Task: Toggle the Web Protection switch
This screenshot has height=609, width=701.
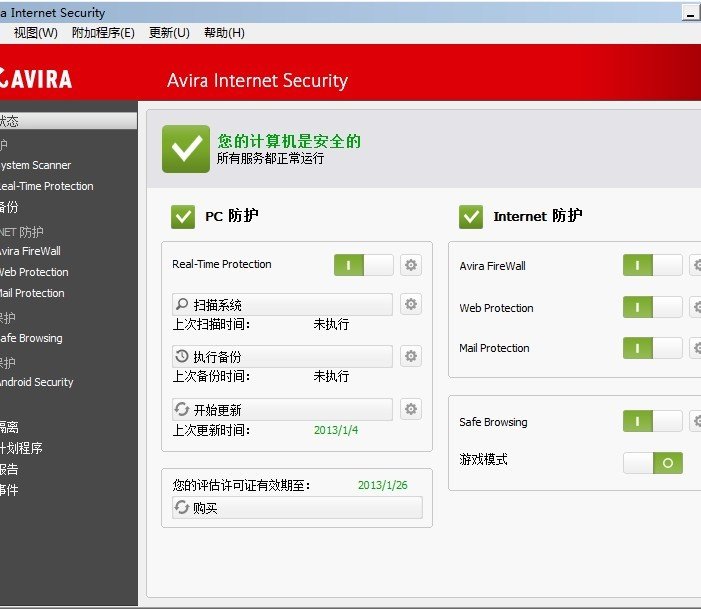Action: pyautogui.click(x=652, y=307)
